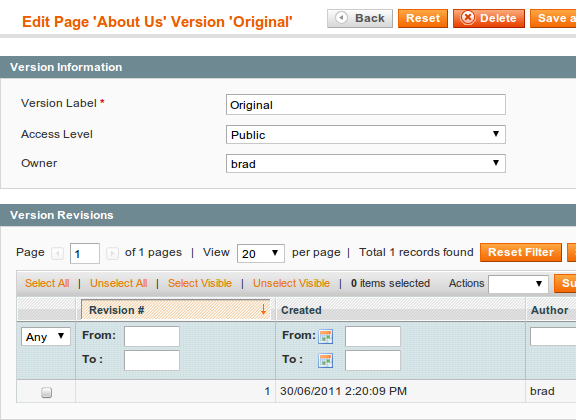Toggle Revision # descending sort arrow
This screenshot has height=420, width=576.
click(263, 310)
